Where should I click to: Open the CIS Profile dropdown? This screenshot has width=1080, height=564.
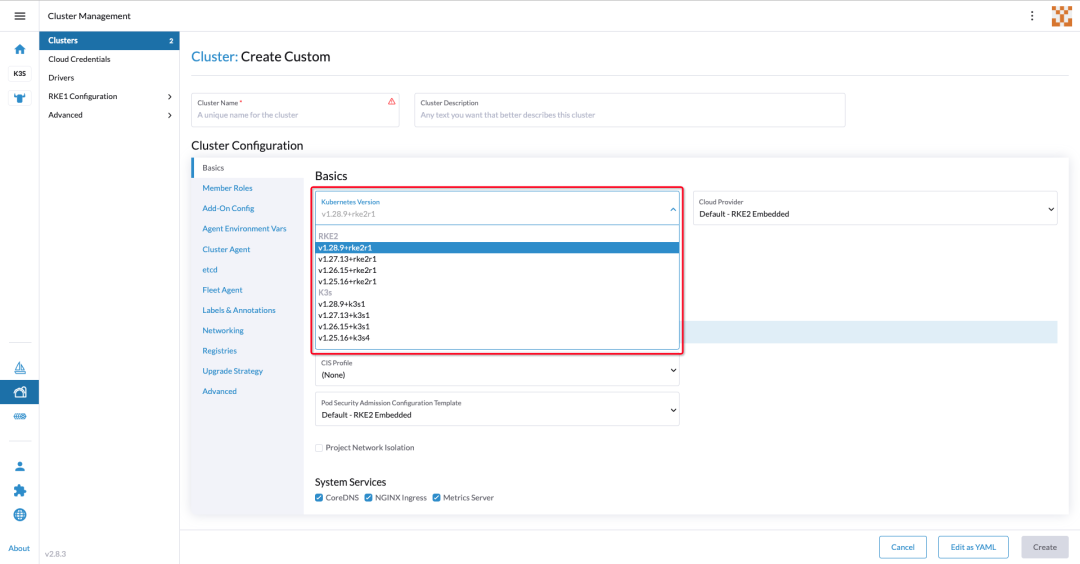(x=497, y=369)
